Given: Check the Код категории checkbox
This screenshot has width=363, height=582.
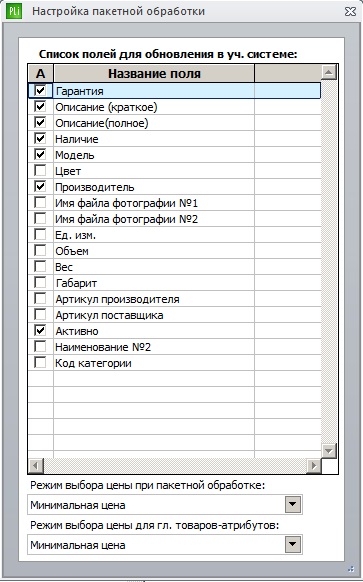Looking at the screenshot, I should [40, 362].
